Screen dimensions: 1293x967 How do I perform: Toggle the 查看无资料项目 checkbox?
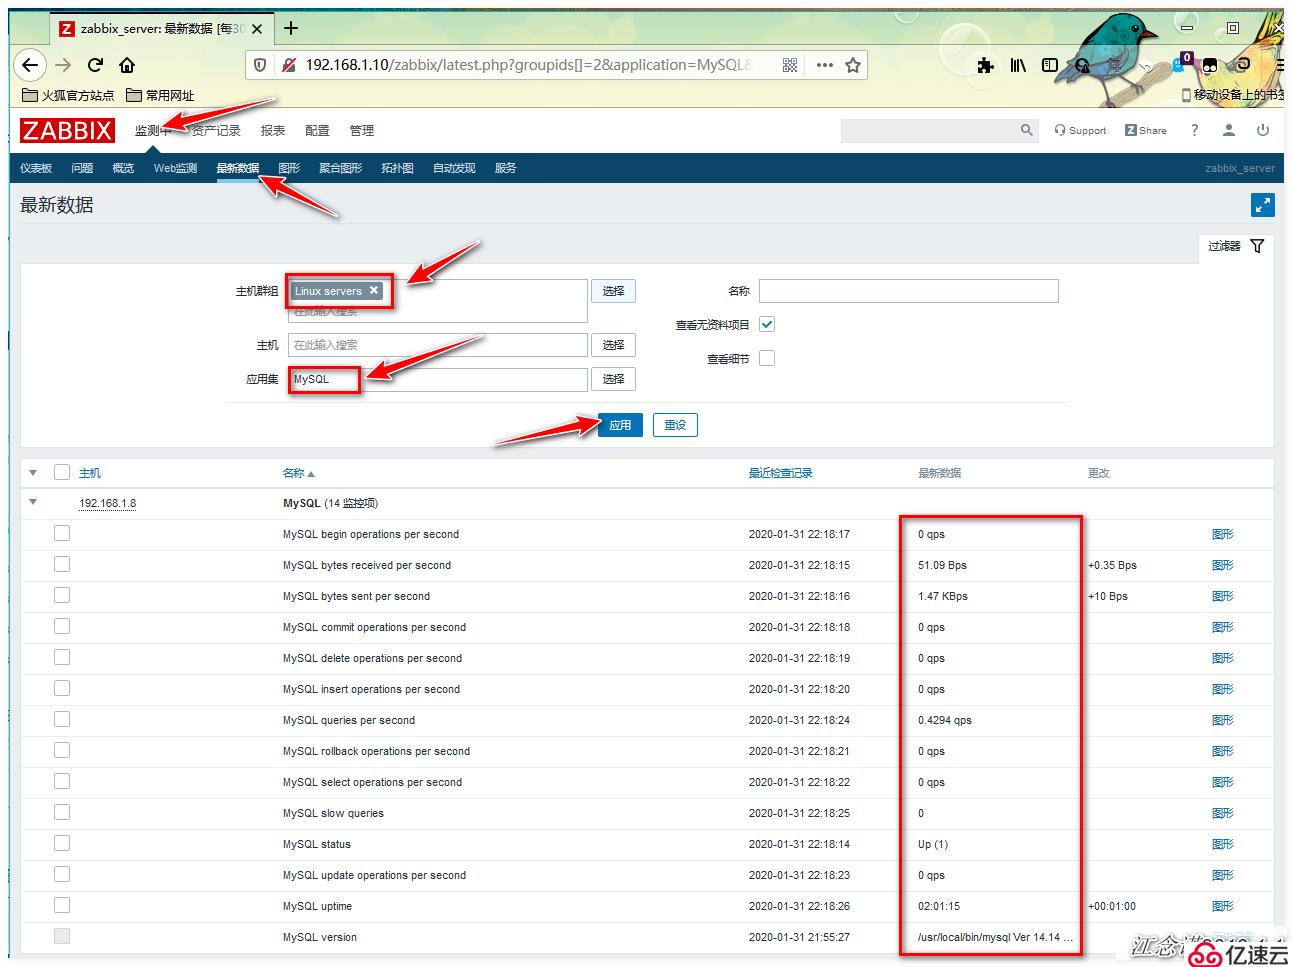click(767, 324)
